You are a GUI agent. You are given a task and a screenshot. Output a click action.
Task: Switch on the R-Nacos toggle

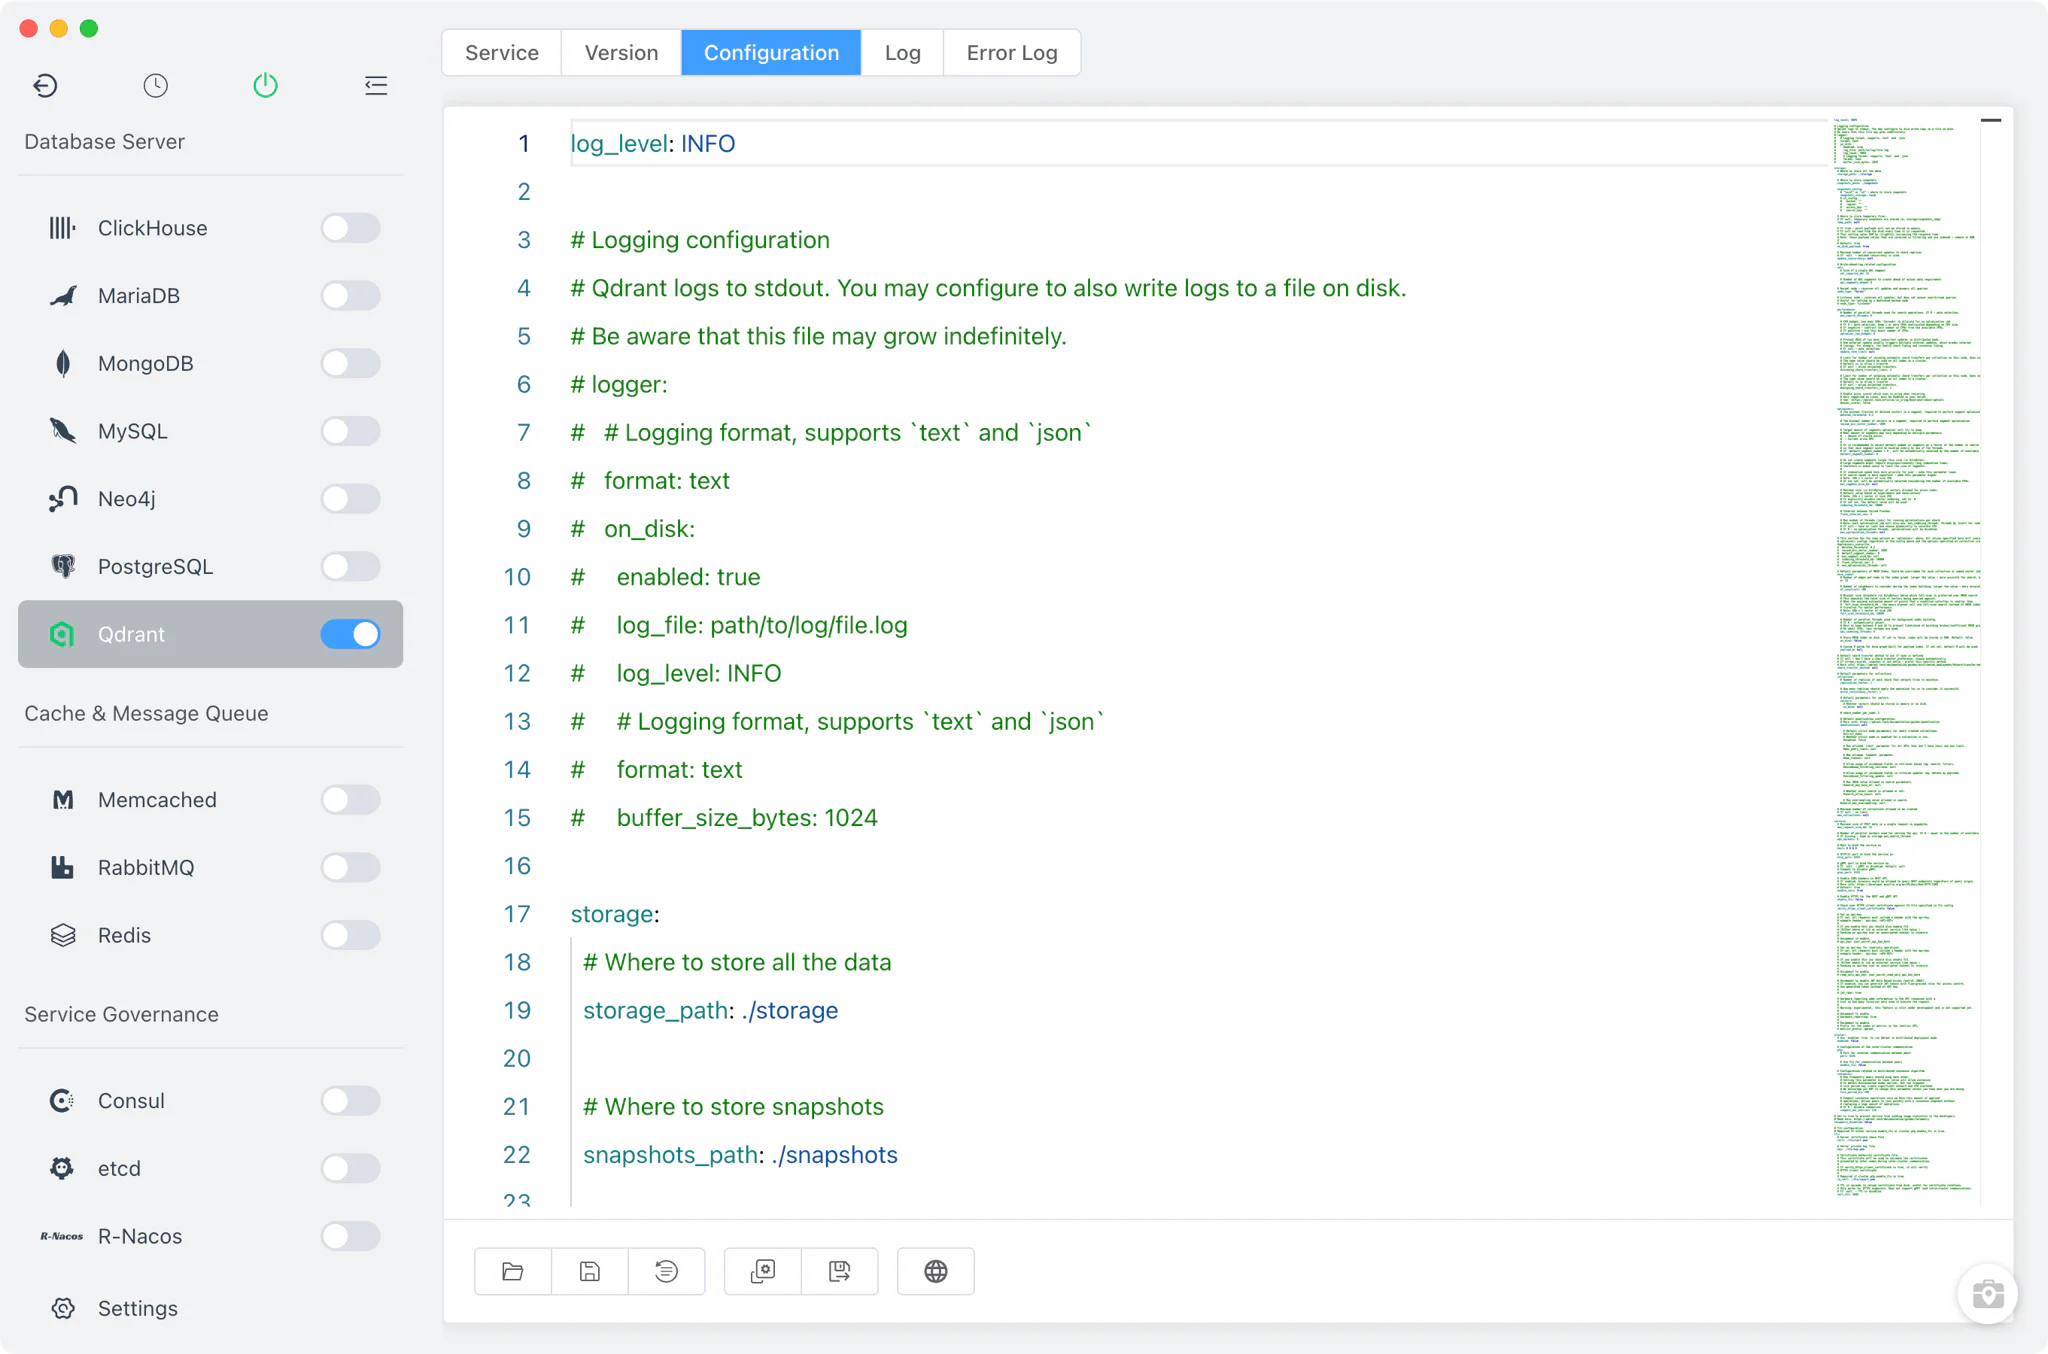350,1236
